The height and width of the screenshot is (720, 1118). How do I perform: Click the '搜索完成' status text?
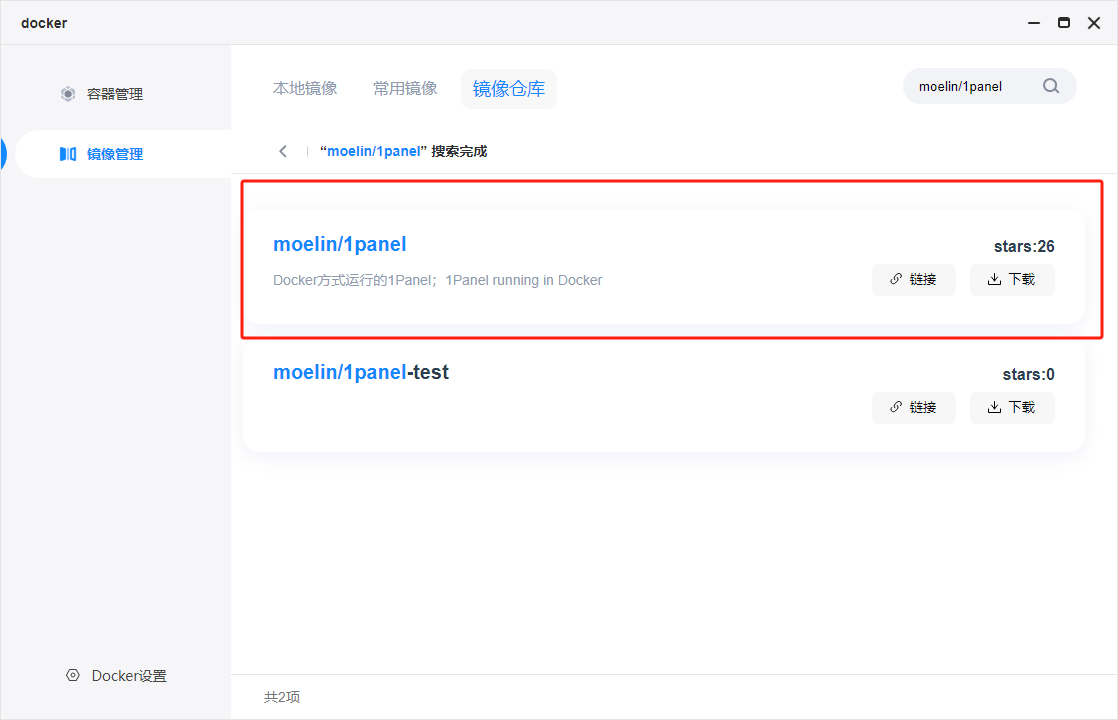coord(459,151)
